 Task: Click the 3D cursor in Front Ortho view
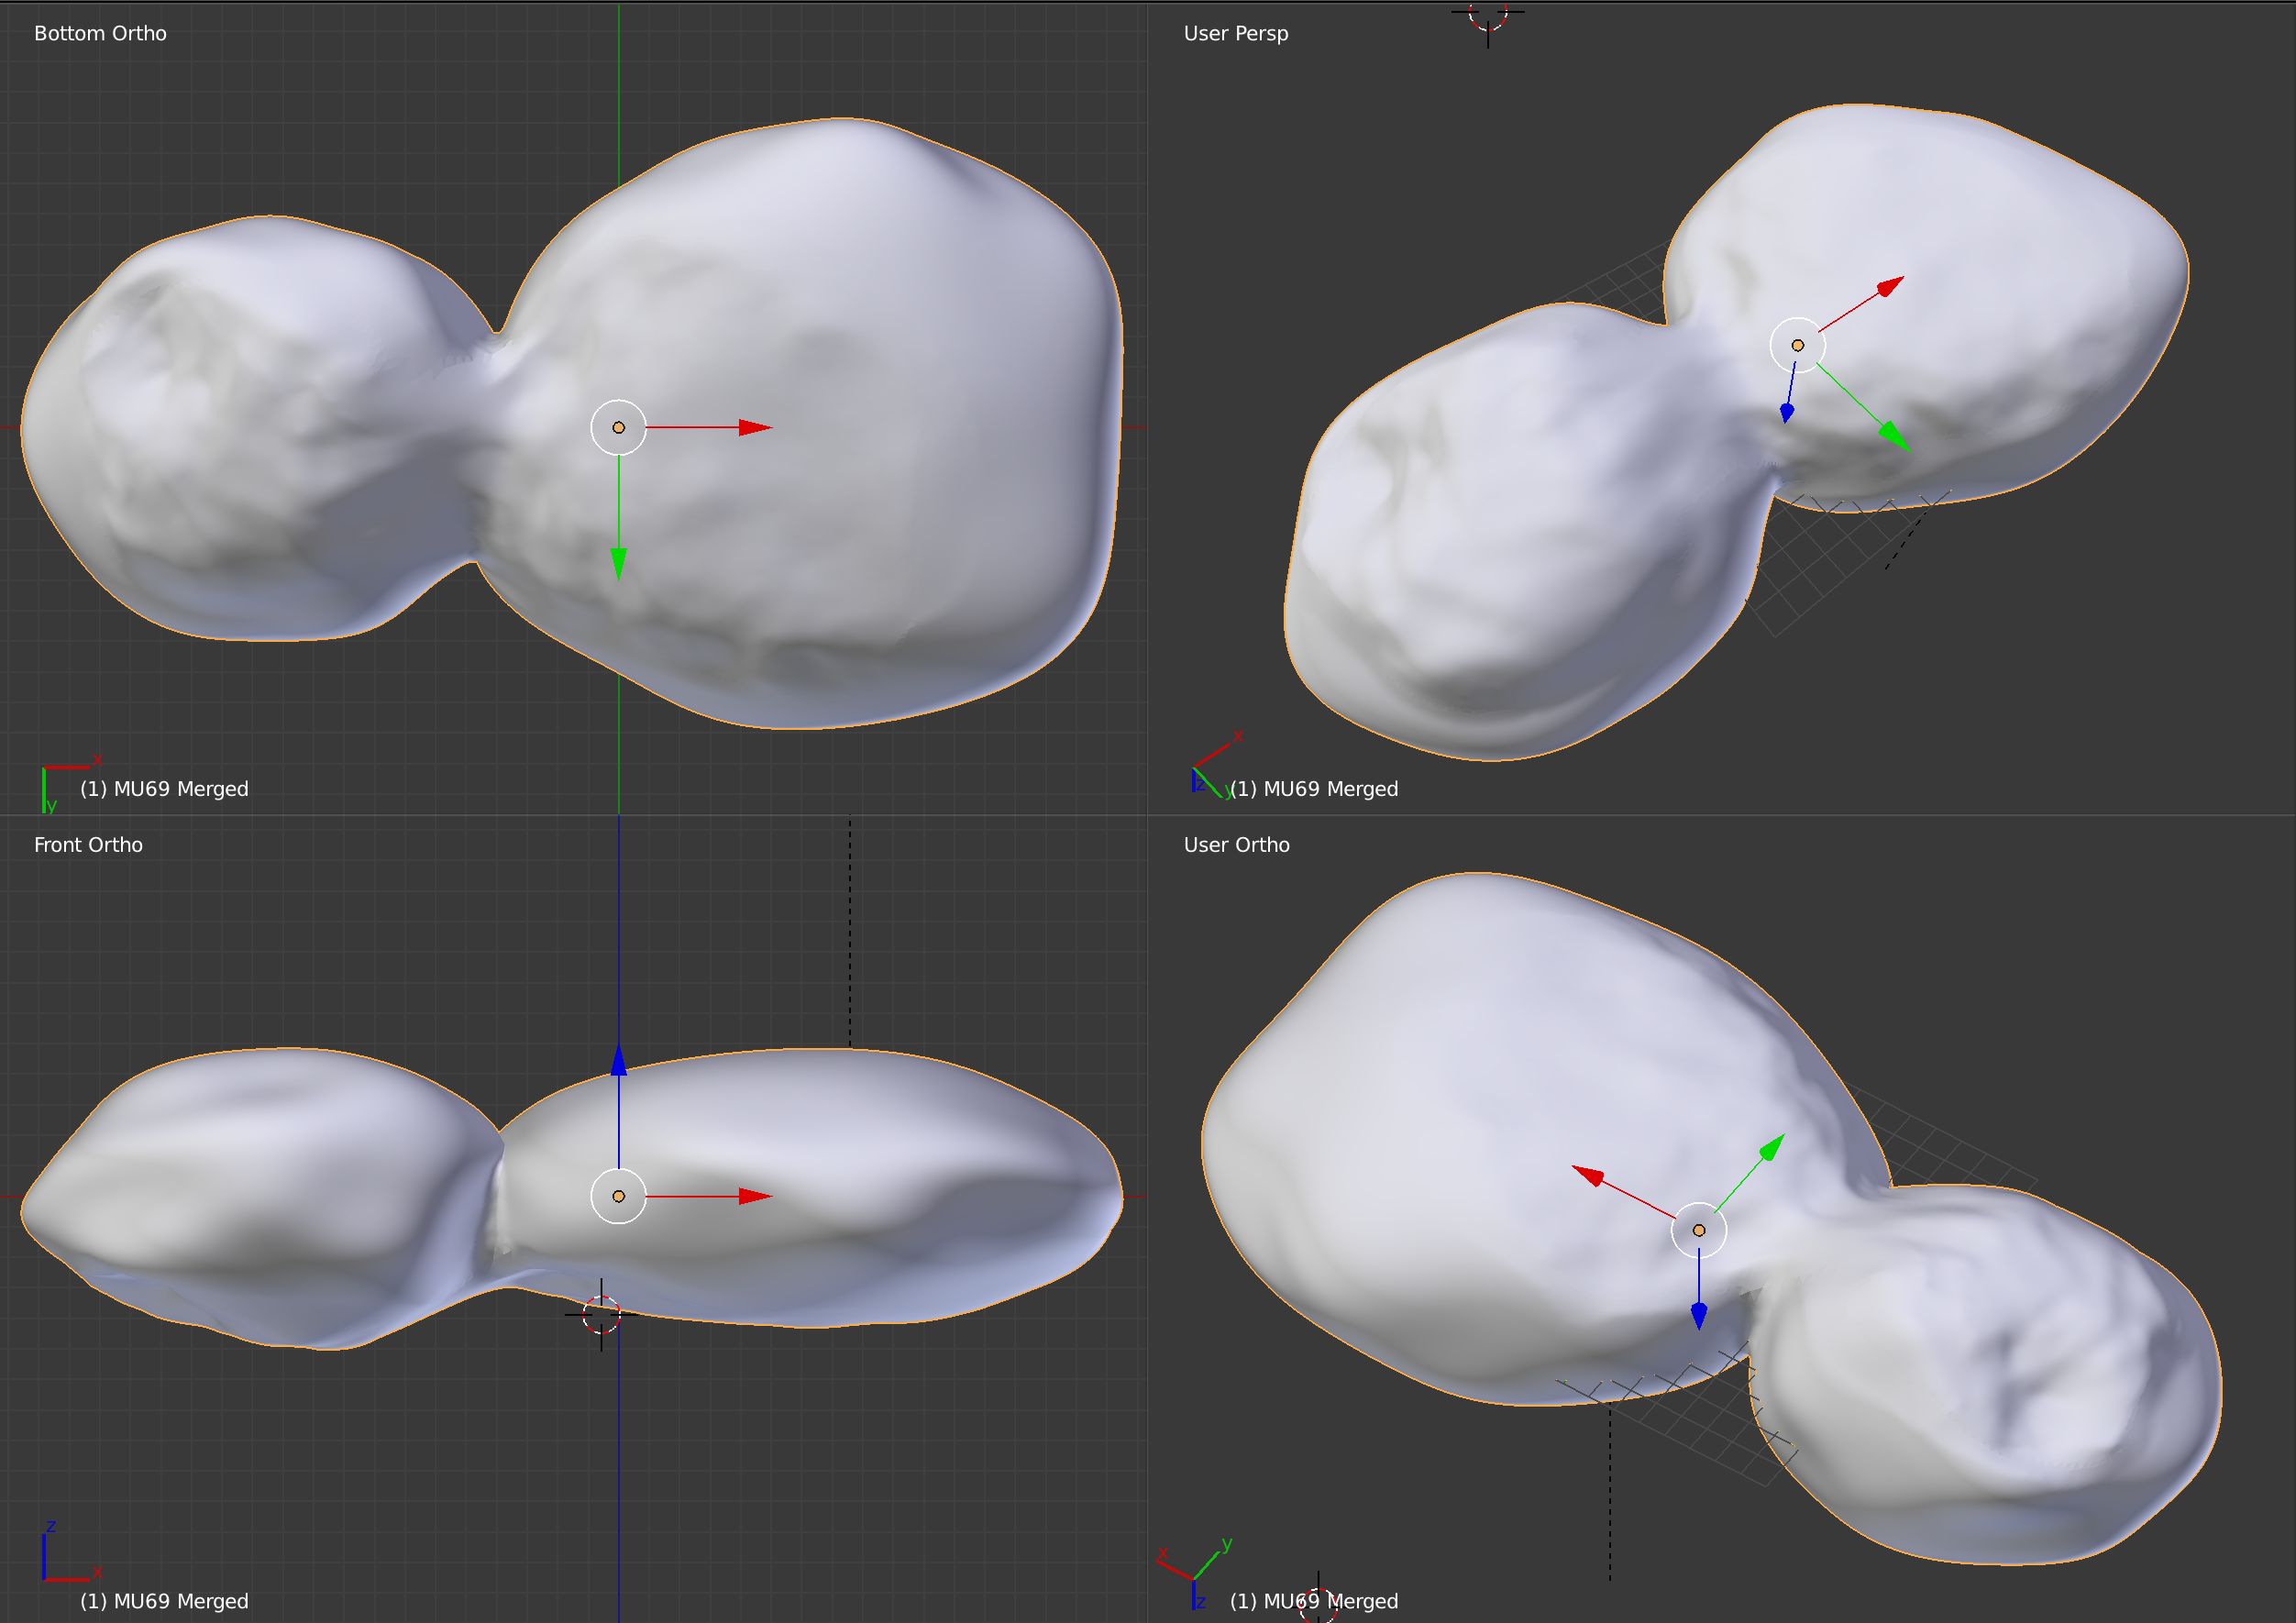click(x=601, y=1315)
